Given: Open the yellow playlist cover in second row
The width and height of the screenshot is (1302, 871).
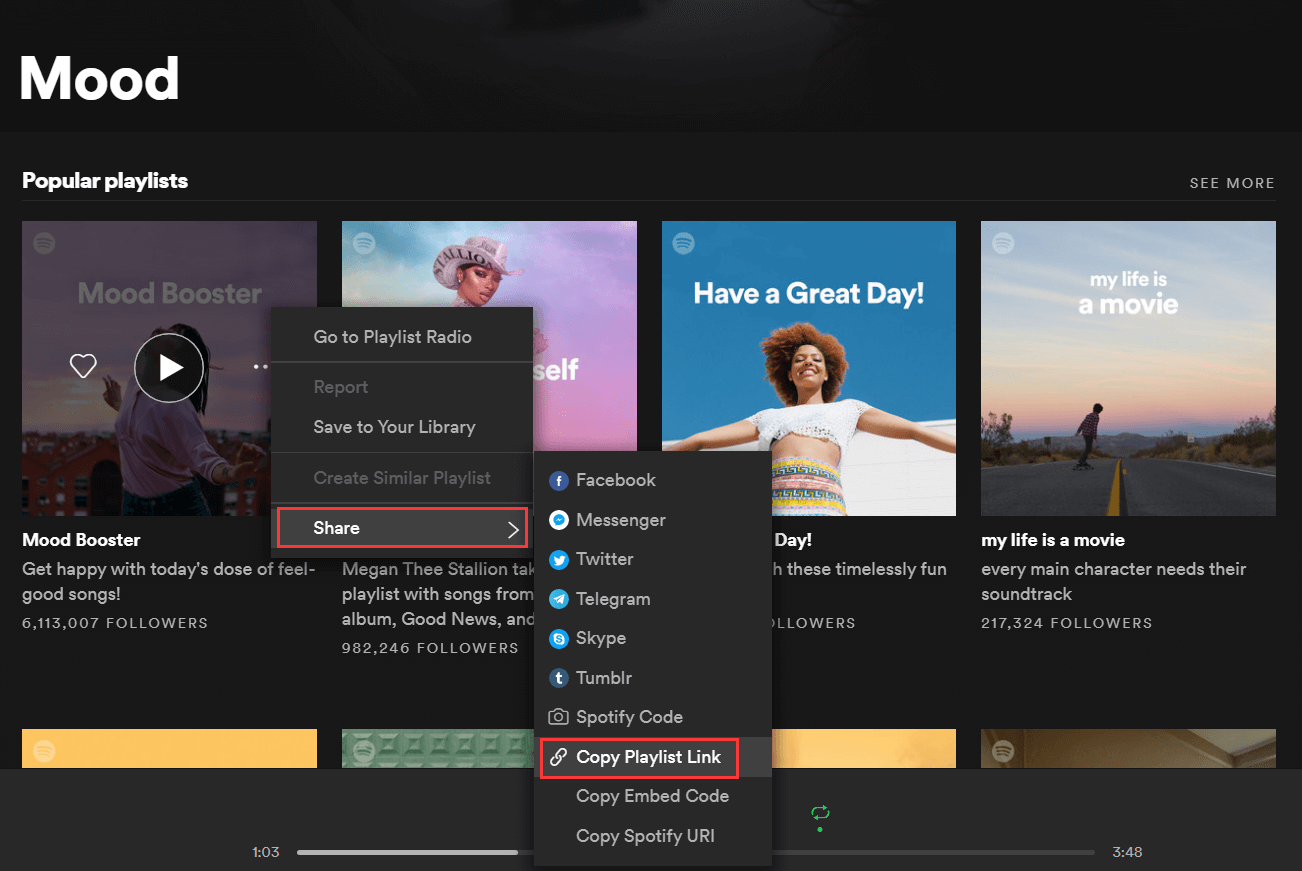Looking at the screenshot, I should coord(169,748).
